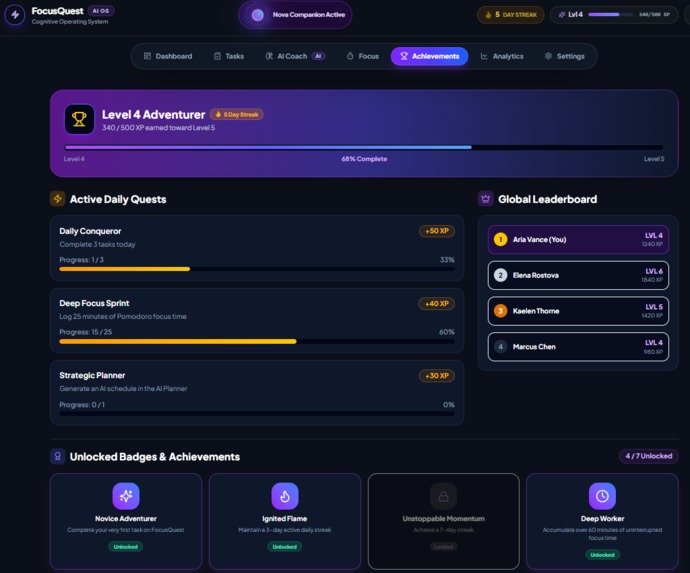The image size is (690, 573).
Task: Click the Unlocked label on Ignited Flame
Action: 285,547
